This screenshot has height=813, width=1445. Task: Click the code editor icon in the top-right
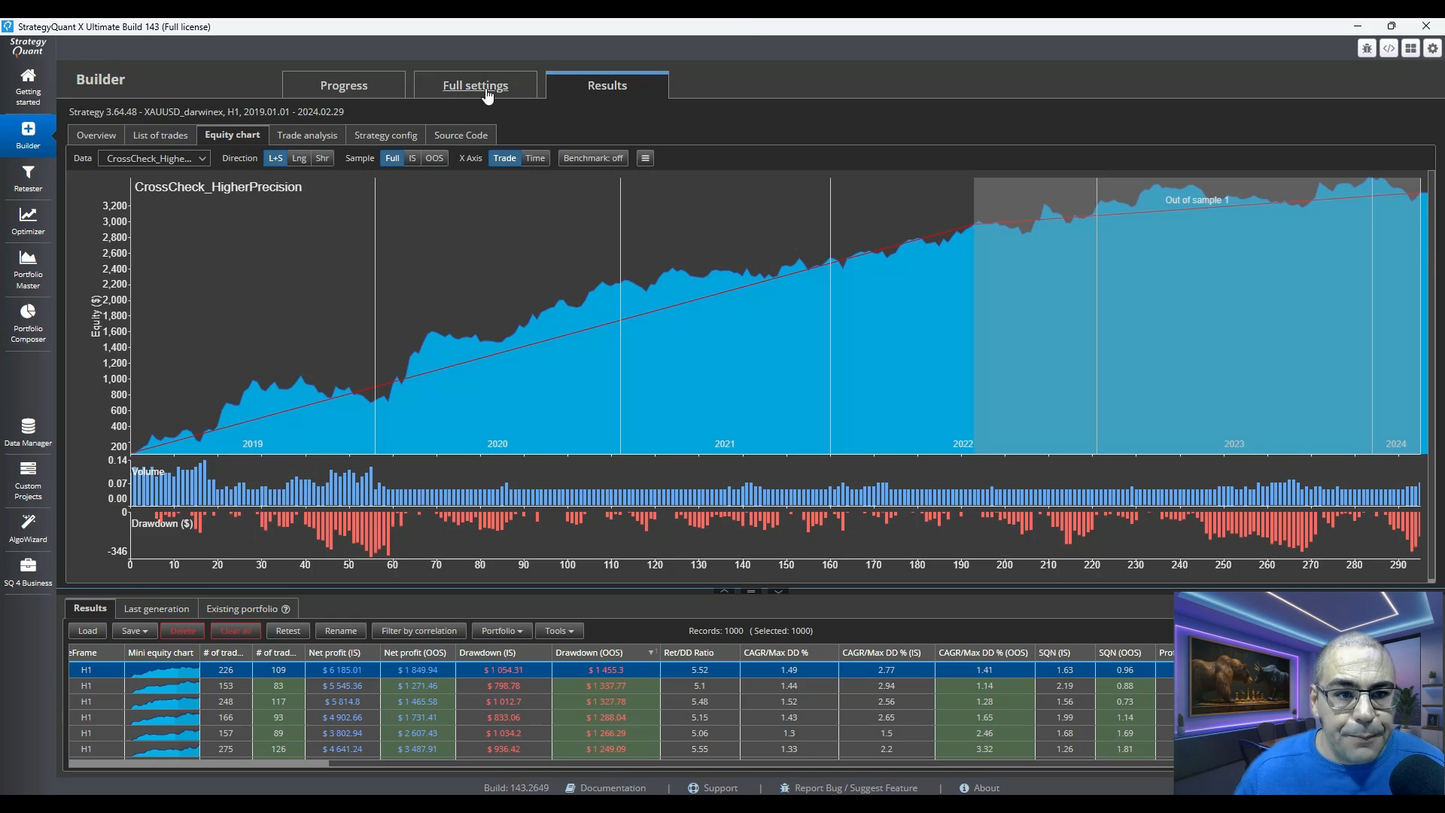click(1389, 48)
